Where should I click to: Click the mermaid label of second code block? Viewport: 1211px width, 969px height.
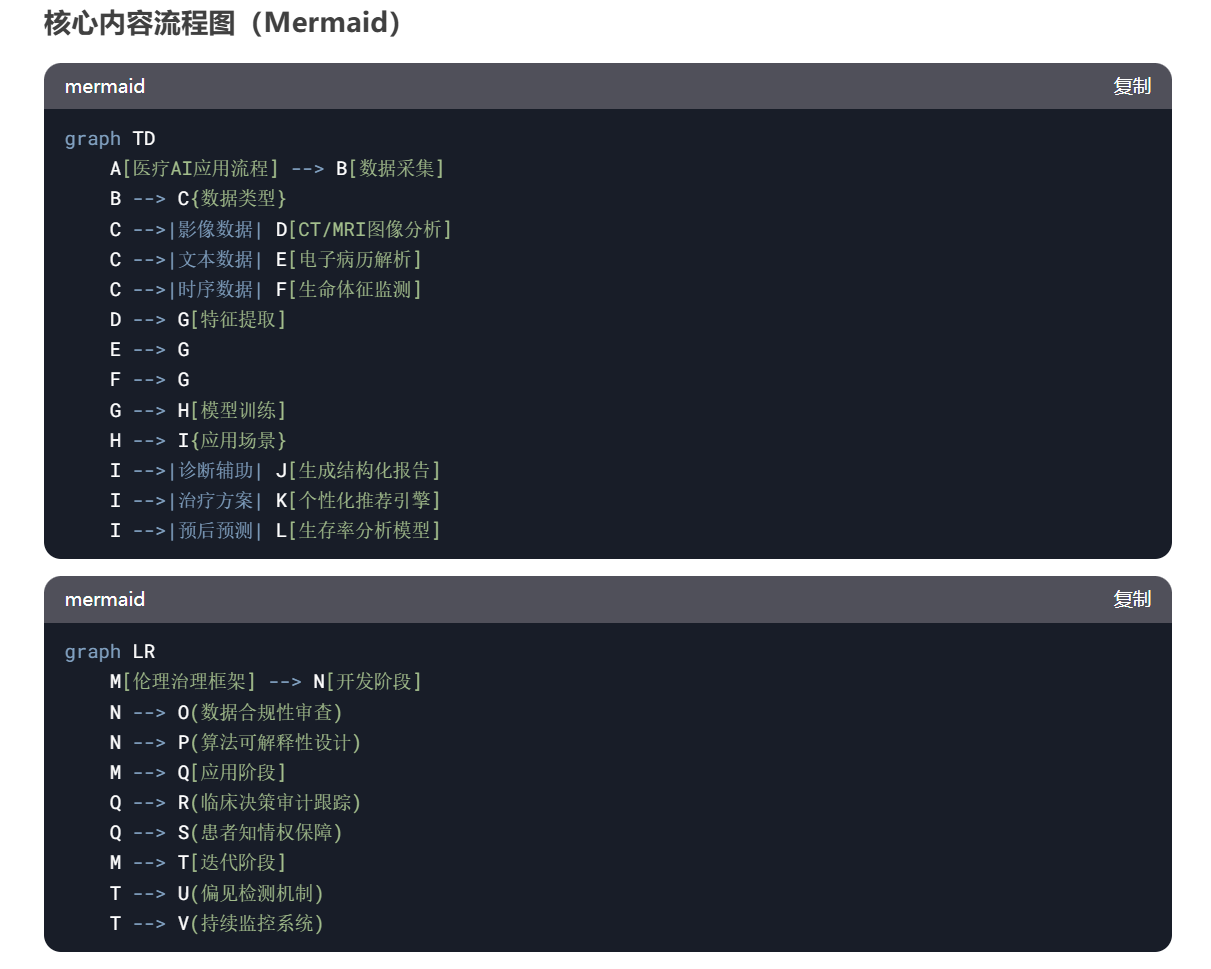click(105, 599)
